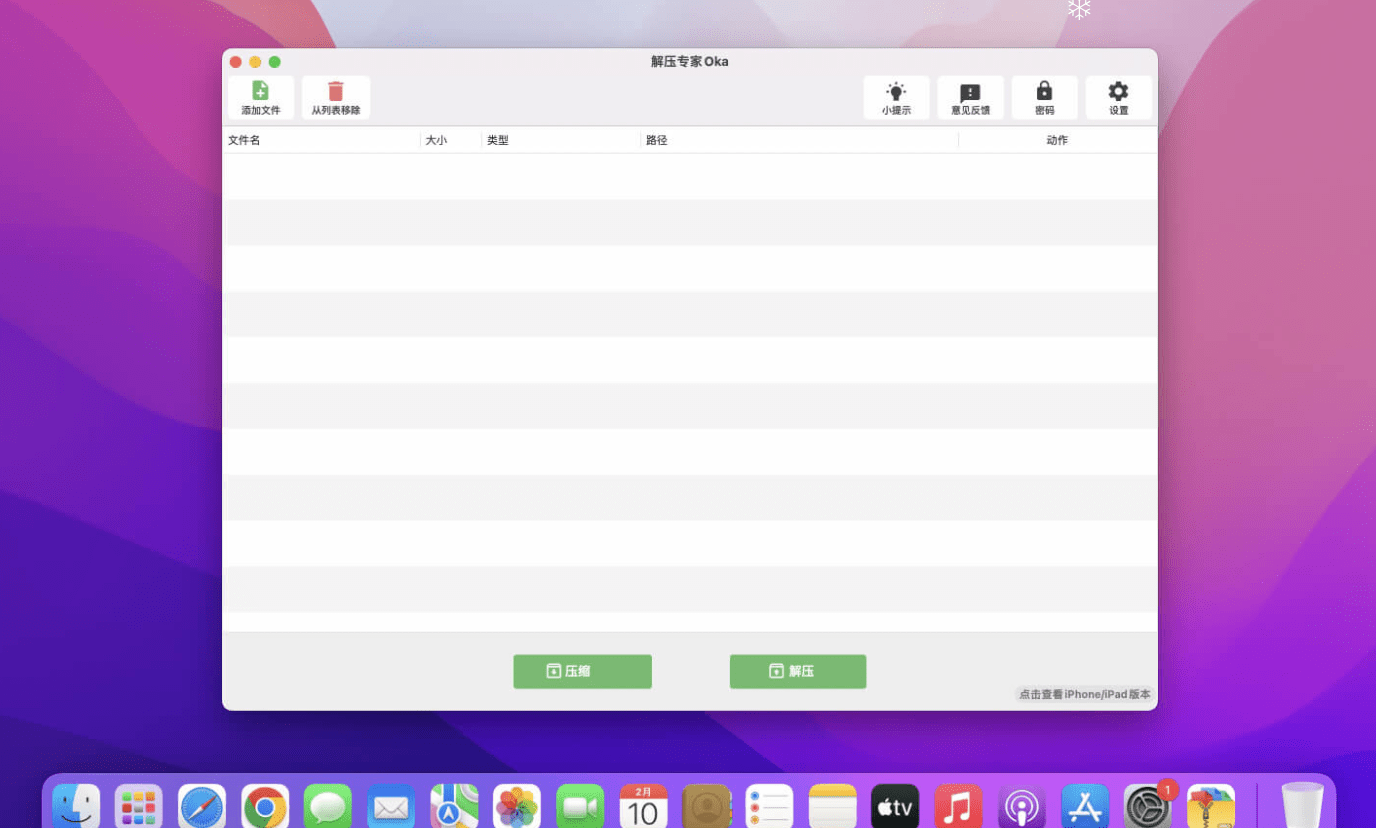The image size is (1376, 828).
Task: Click the 密码 lock icon
Action: point(1044,91)
